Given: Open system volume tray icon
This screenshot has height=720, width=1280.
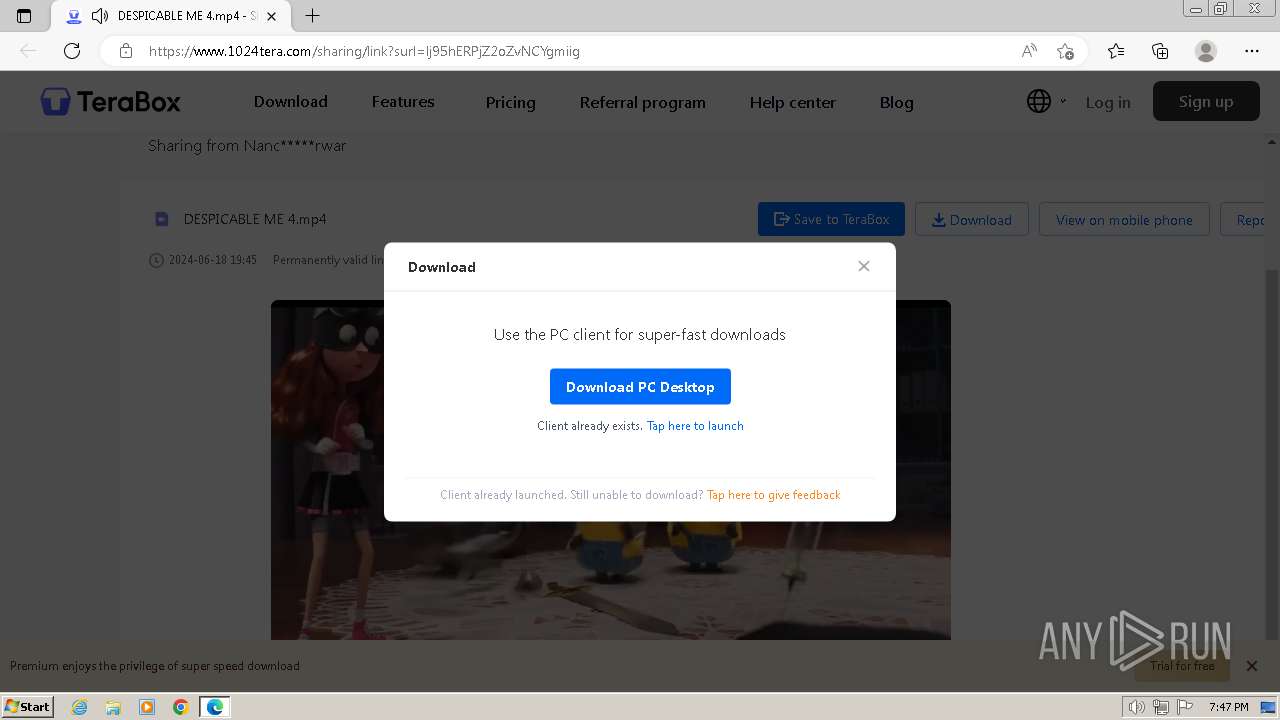Looking at the screenshot, I should click(1137, 707).
